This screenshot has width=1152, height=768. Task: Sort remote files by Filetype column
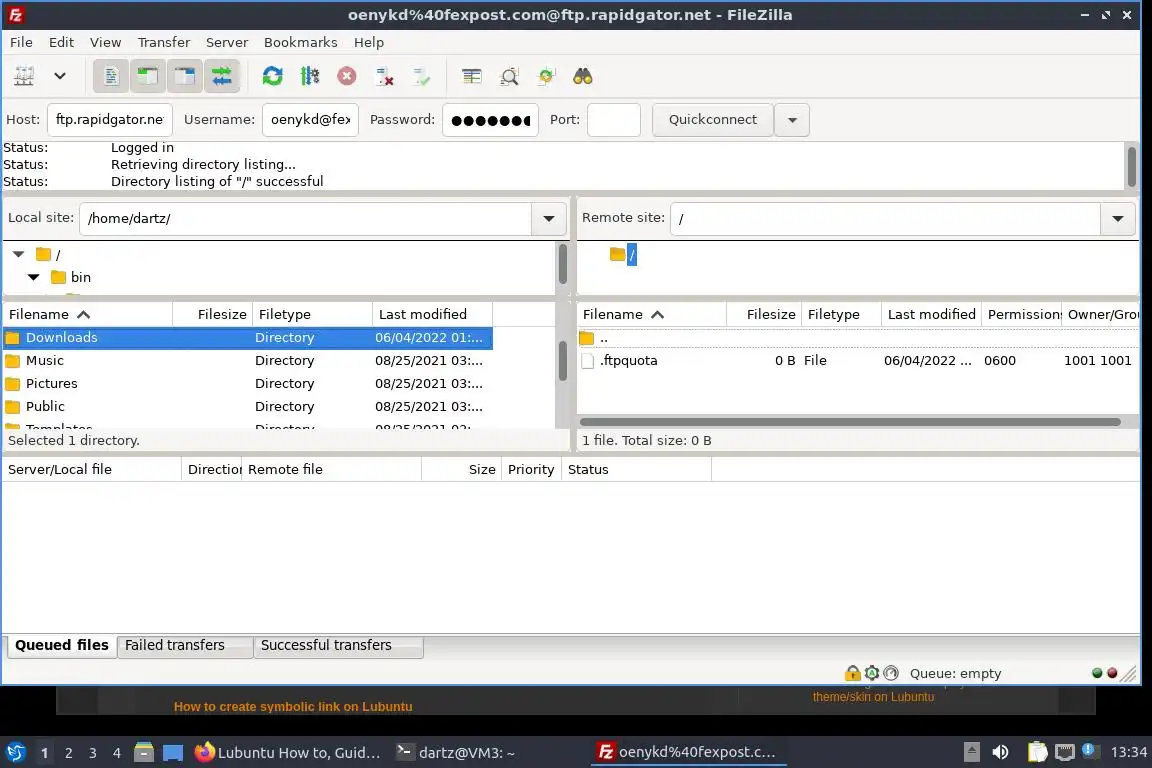pyautogui.click(x=841, y=315)
